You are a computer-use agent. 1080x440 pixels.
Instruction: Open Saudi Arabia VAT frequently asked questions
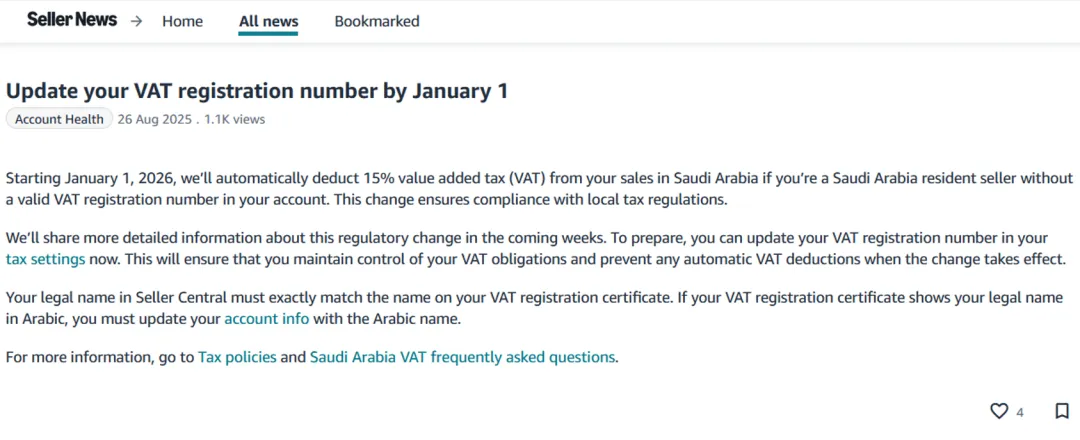tap(463, 357)
